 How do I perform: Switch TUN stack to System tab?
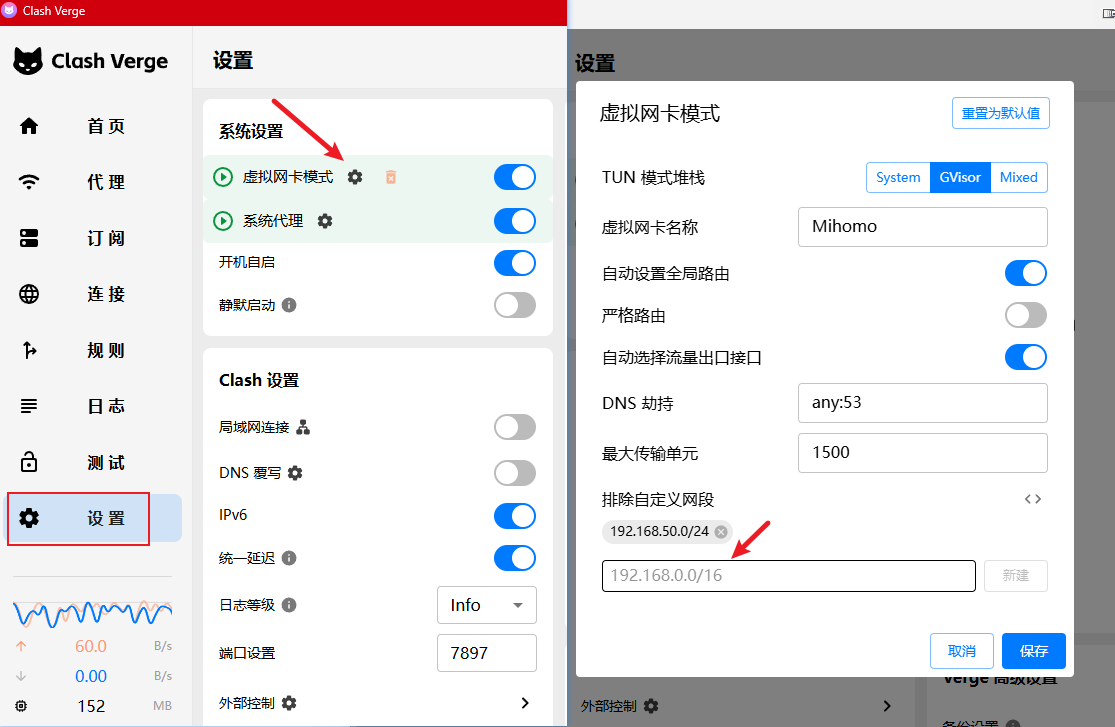coord(898,177)
